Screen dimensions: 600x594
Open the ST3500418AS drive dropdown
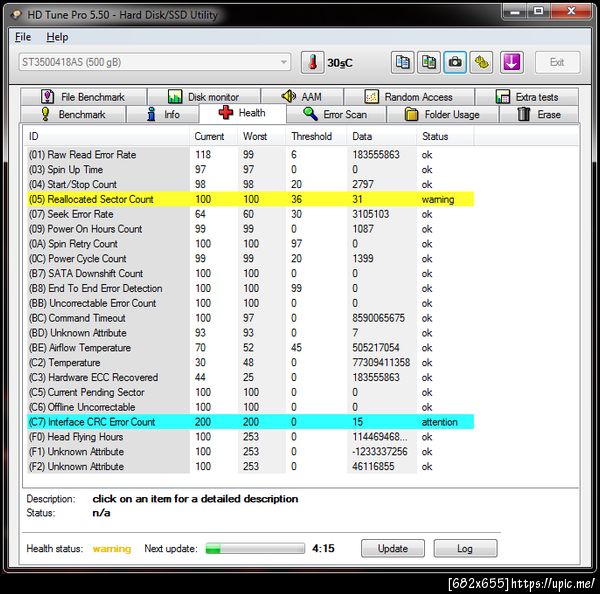pyautogui.click(x=155, y=62)
